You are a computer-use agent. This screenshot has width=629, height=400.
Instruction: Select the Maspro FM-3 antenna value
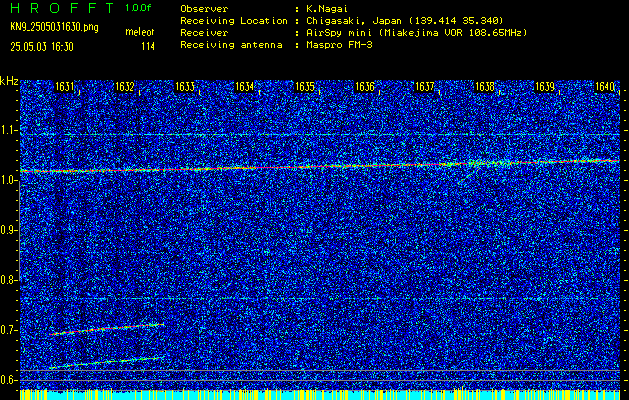338,45
